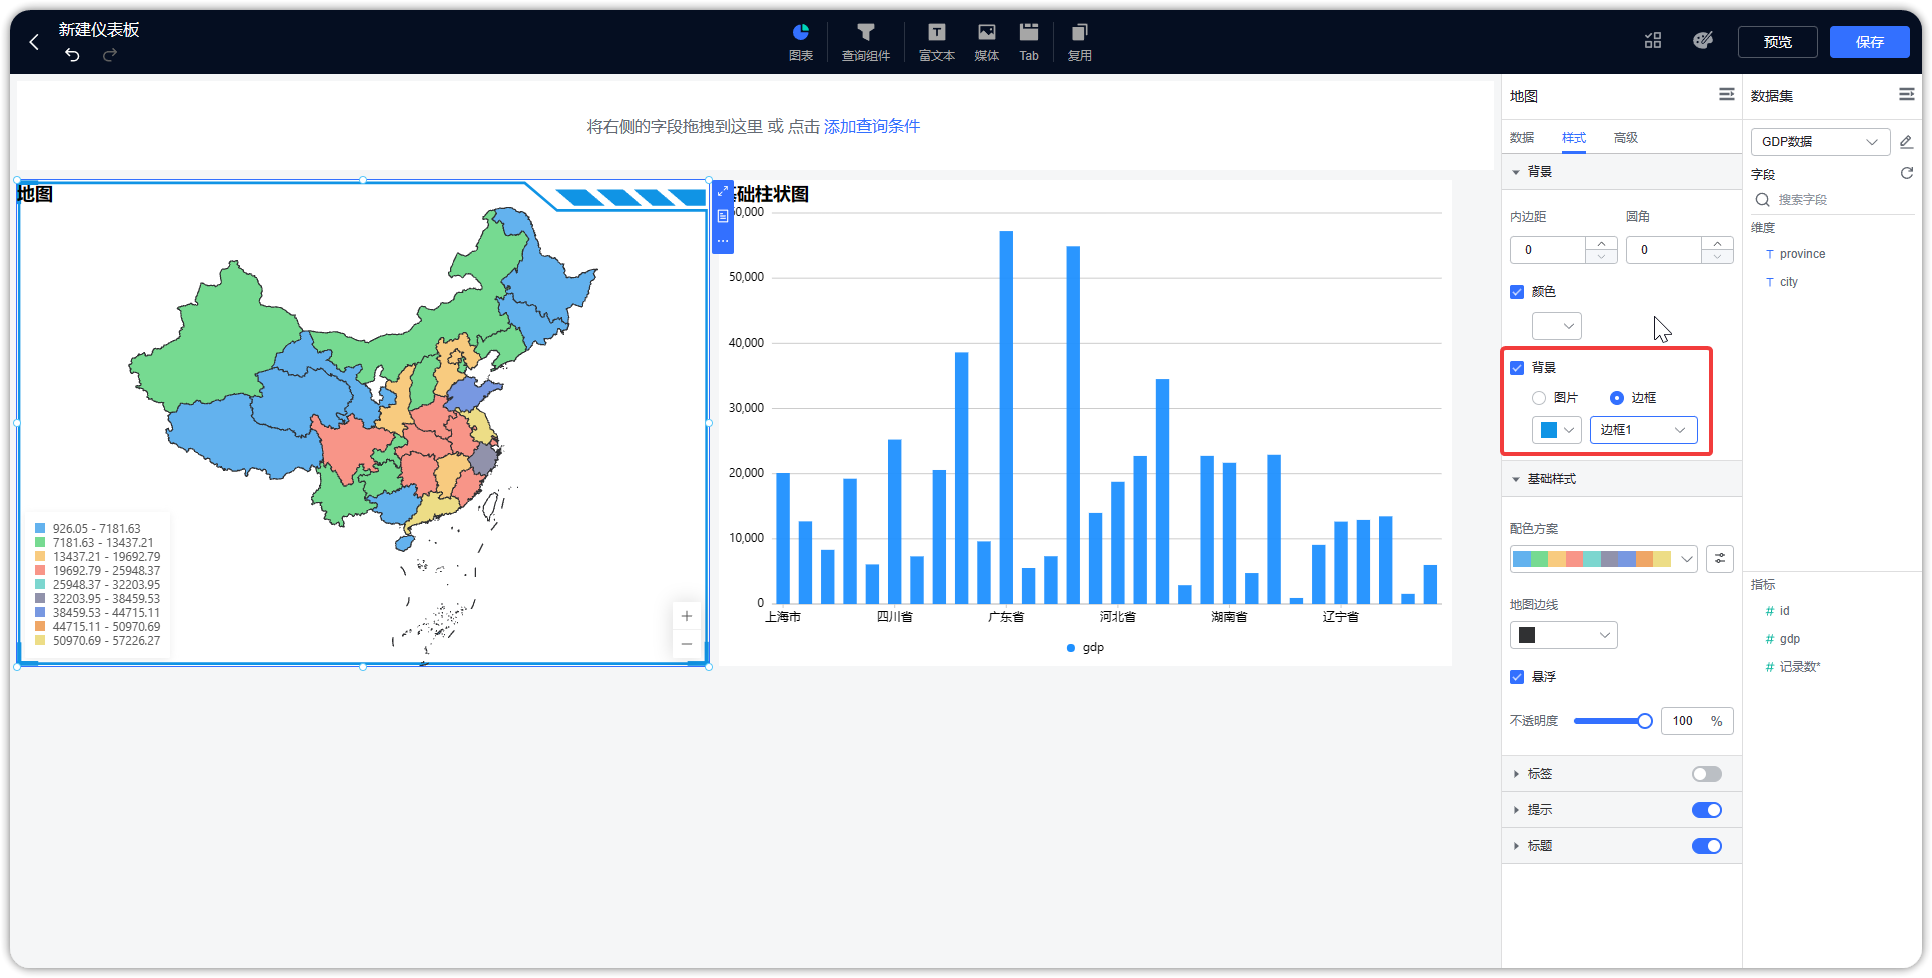Click the 添加查询条件 link
This screenshot has width=1932, height=978.
coord(872,126)
